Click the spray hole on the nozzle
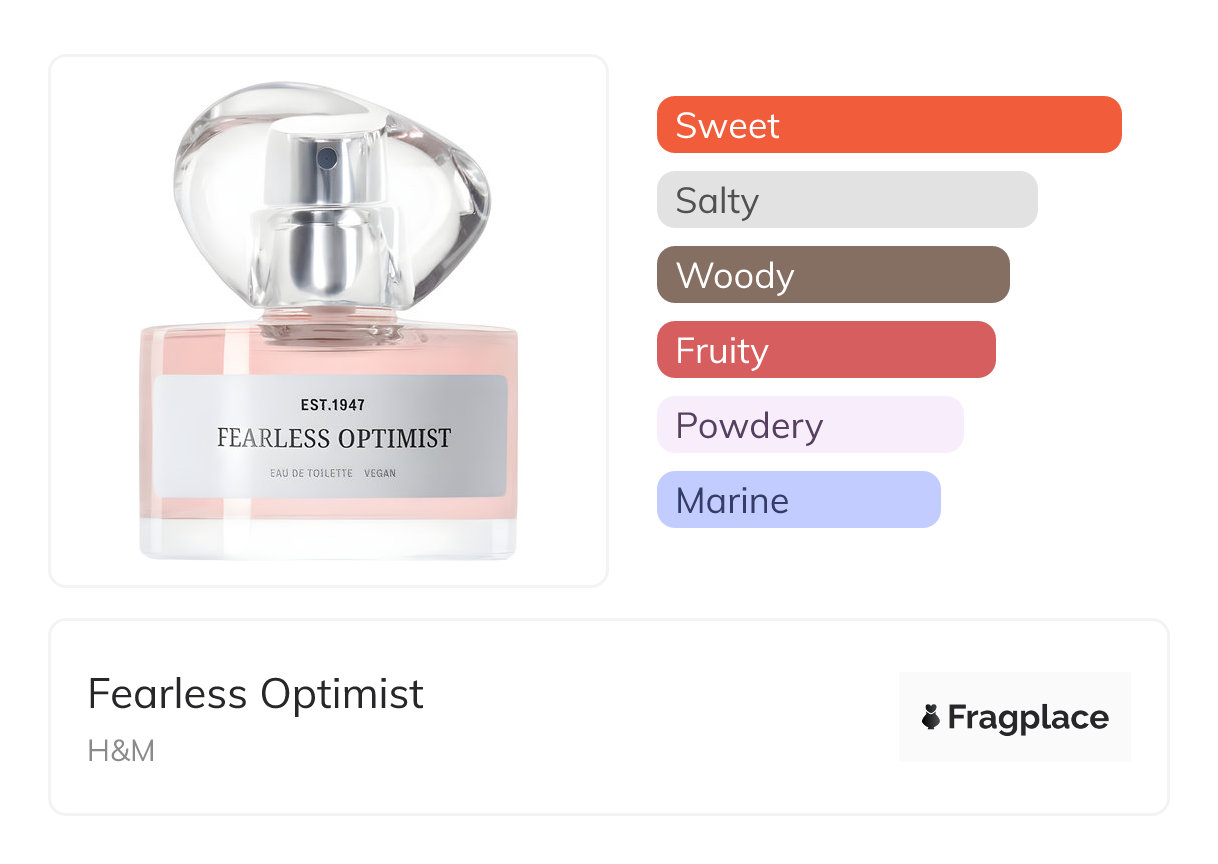1218x864 pixels. [327, 157]
